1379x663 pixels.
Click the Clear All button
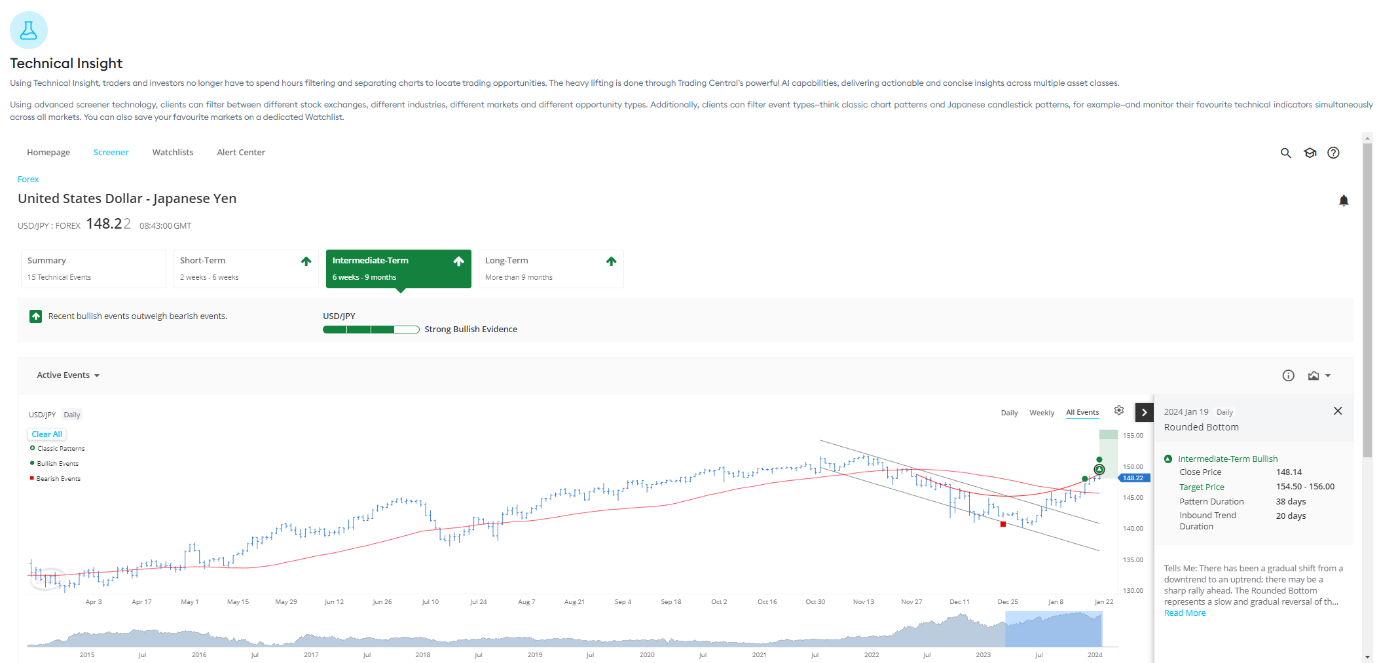pyautogui.click(x=47, y=434)
